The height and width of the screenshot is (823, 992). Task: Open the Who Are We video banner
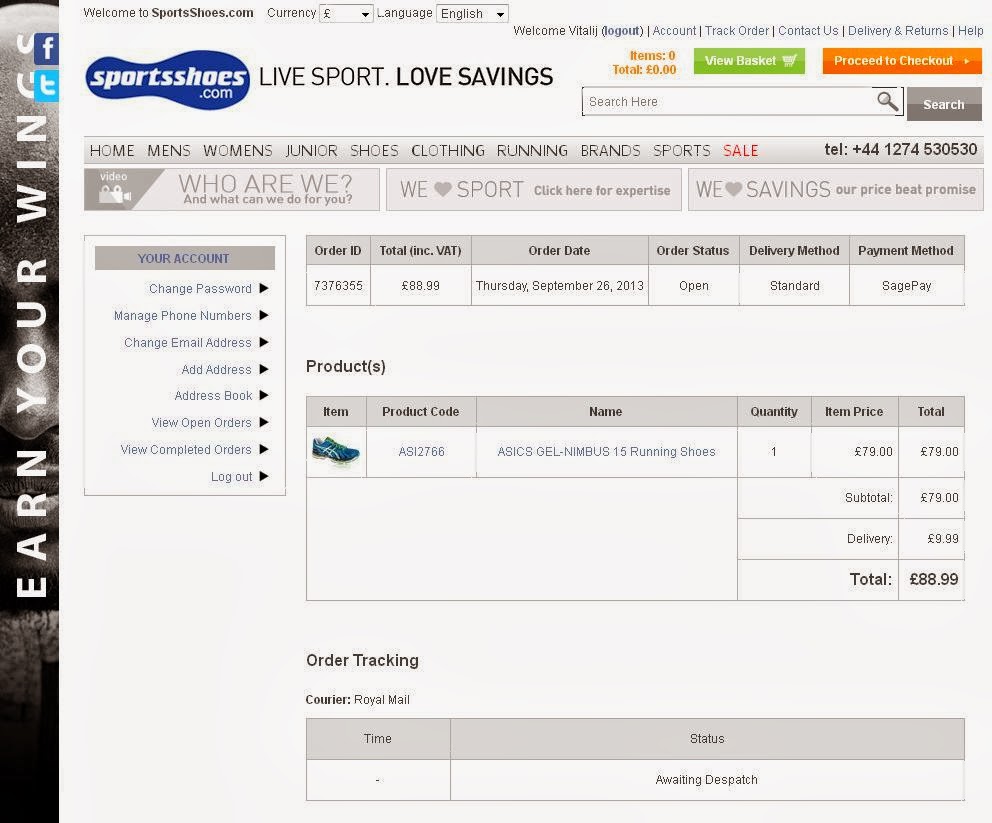pos(232,189)
